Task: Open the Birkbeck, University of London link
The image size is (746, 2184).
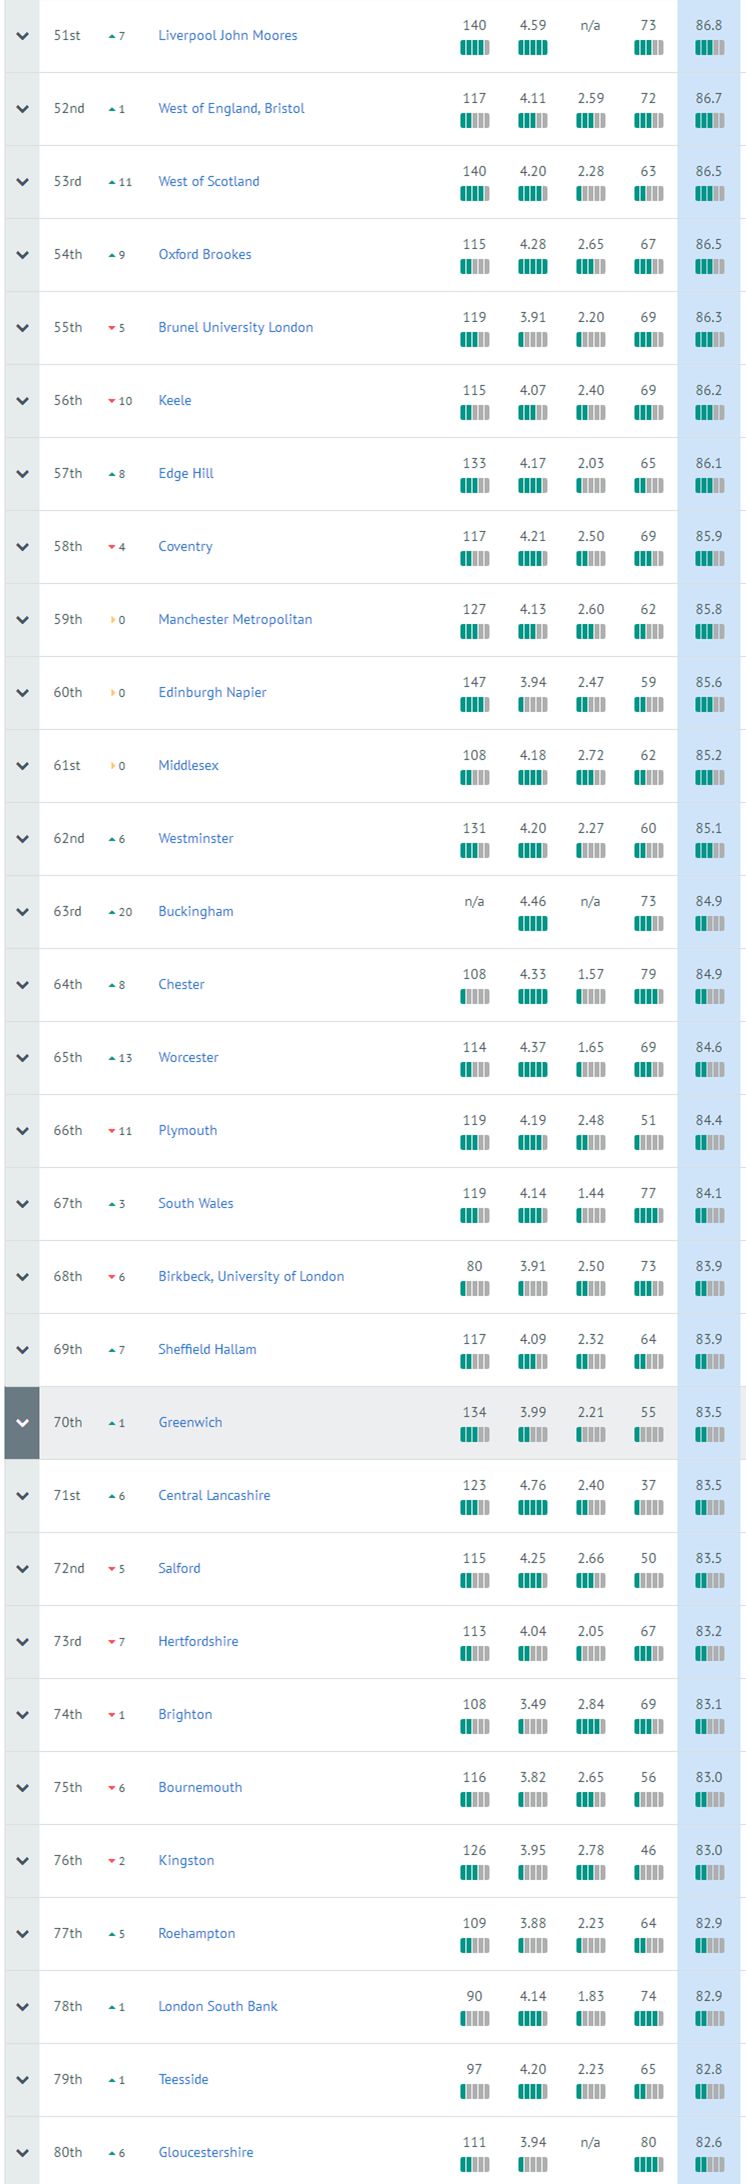Action: point(251,1276)
